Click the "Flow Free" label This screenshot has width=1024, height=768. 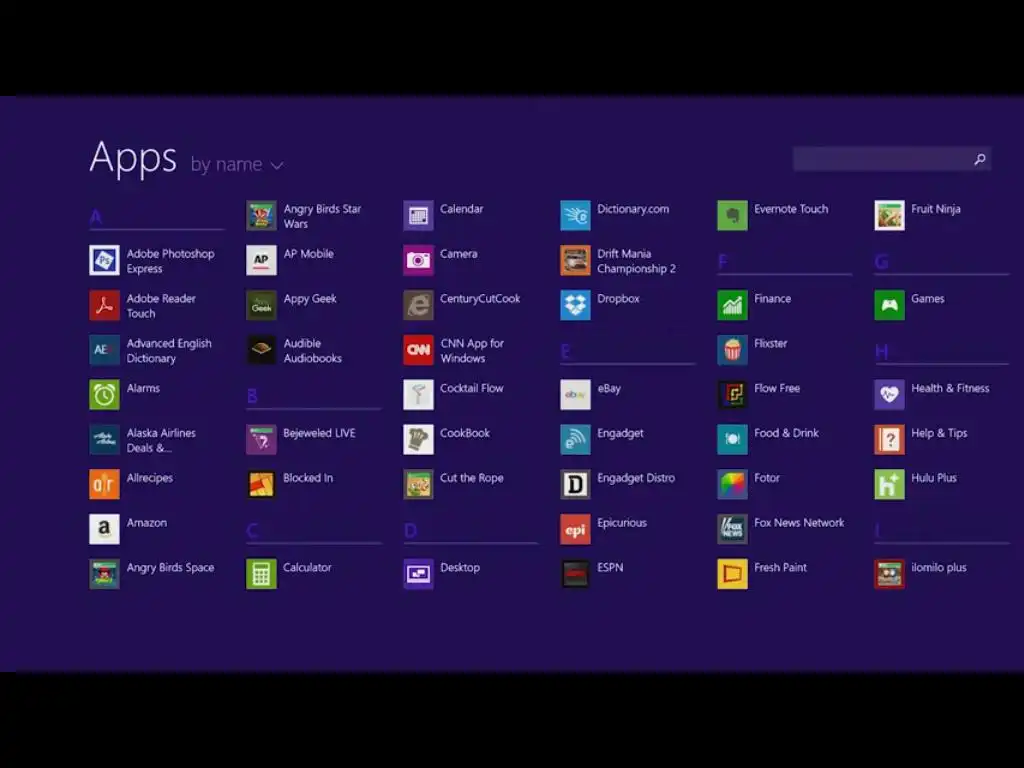(777, 388)
